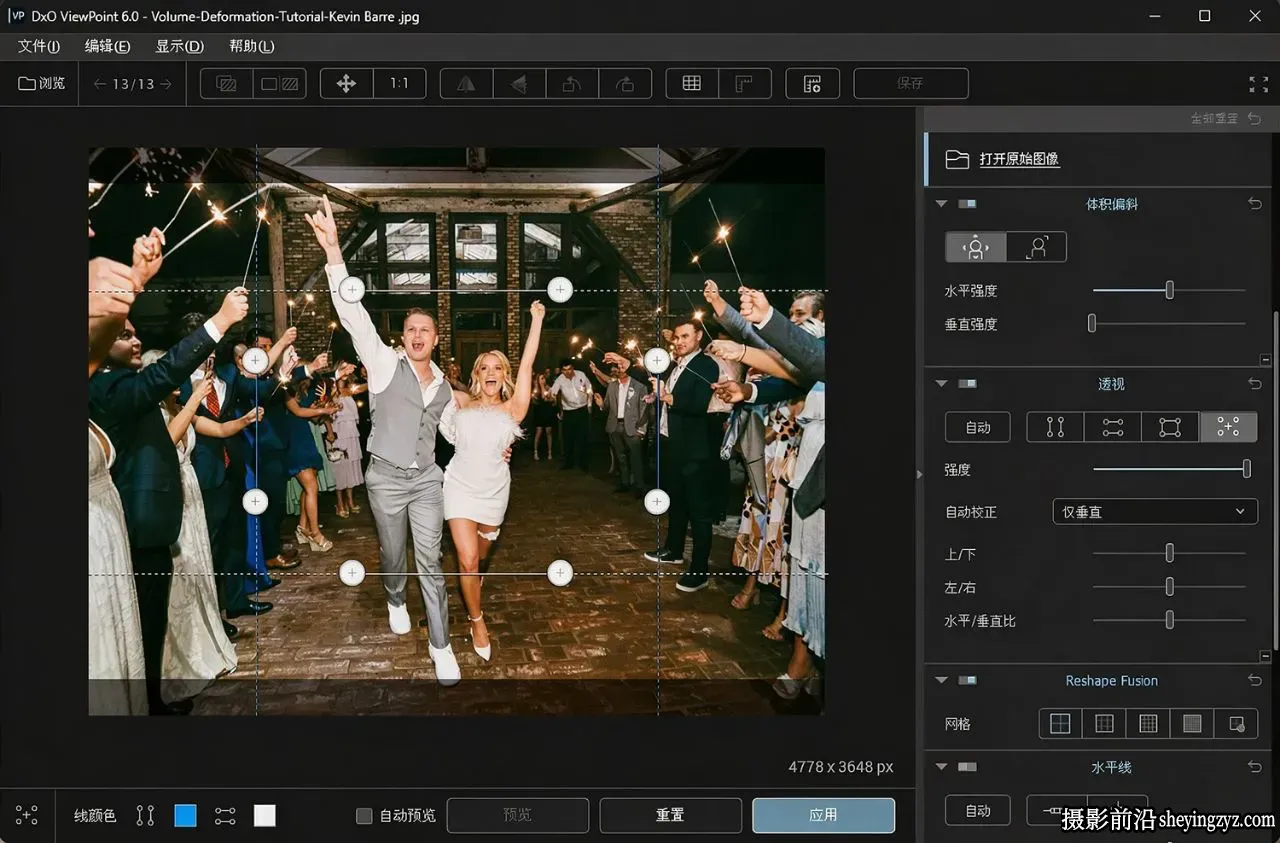Choose the force vertical parallels perspective icon

pyautogui.click(x=1055, y=427)
